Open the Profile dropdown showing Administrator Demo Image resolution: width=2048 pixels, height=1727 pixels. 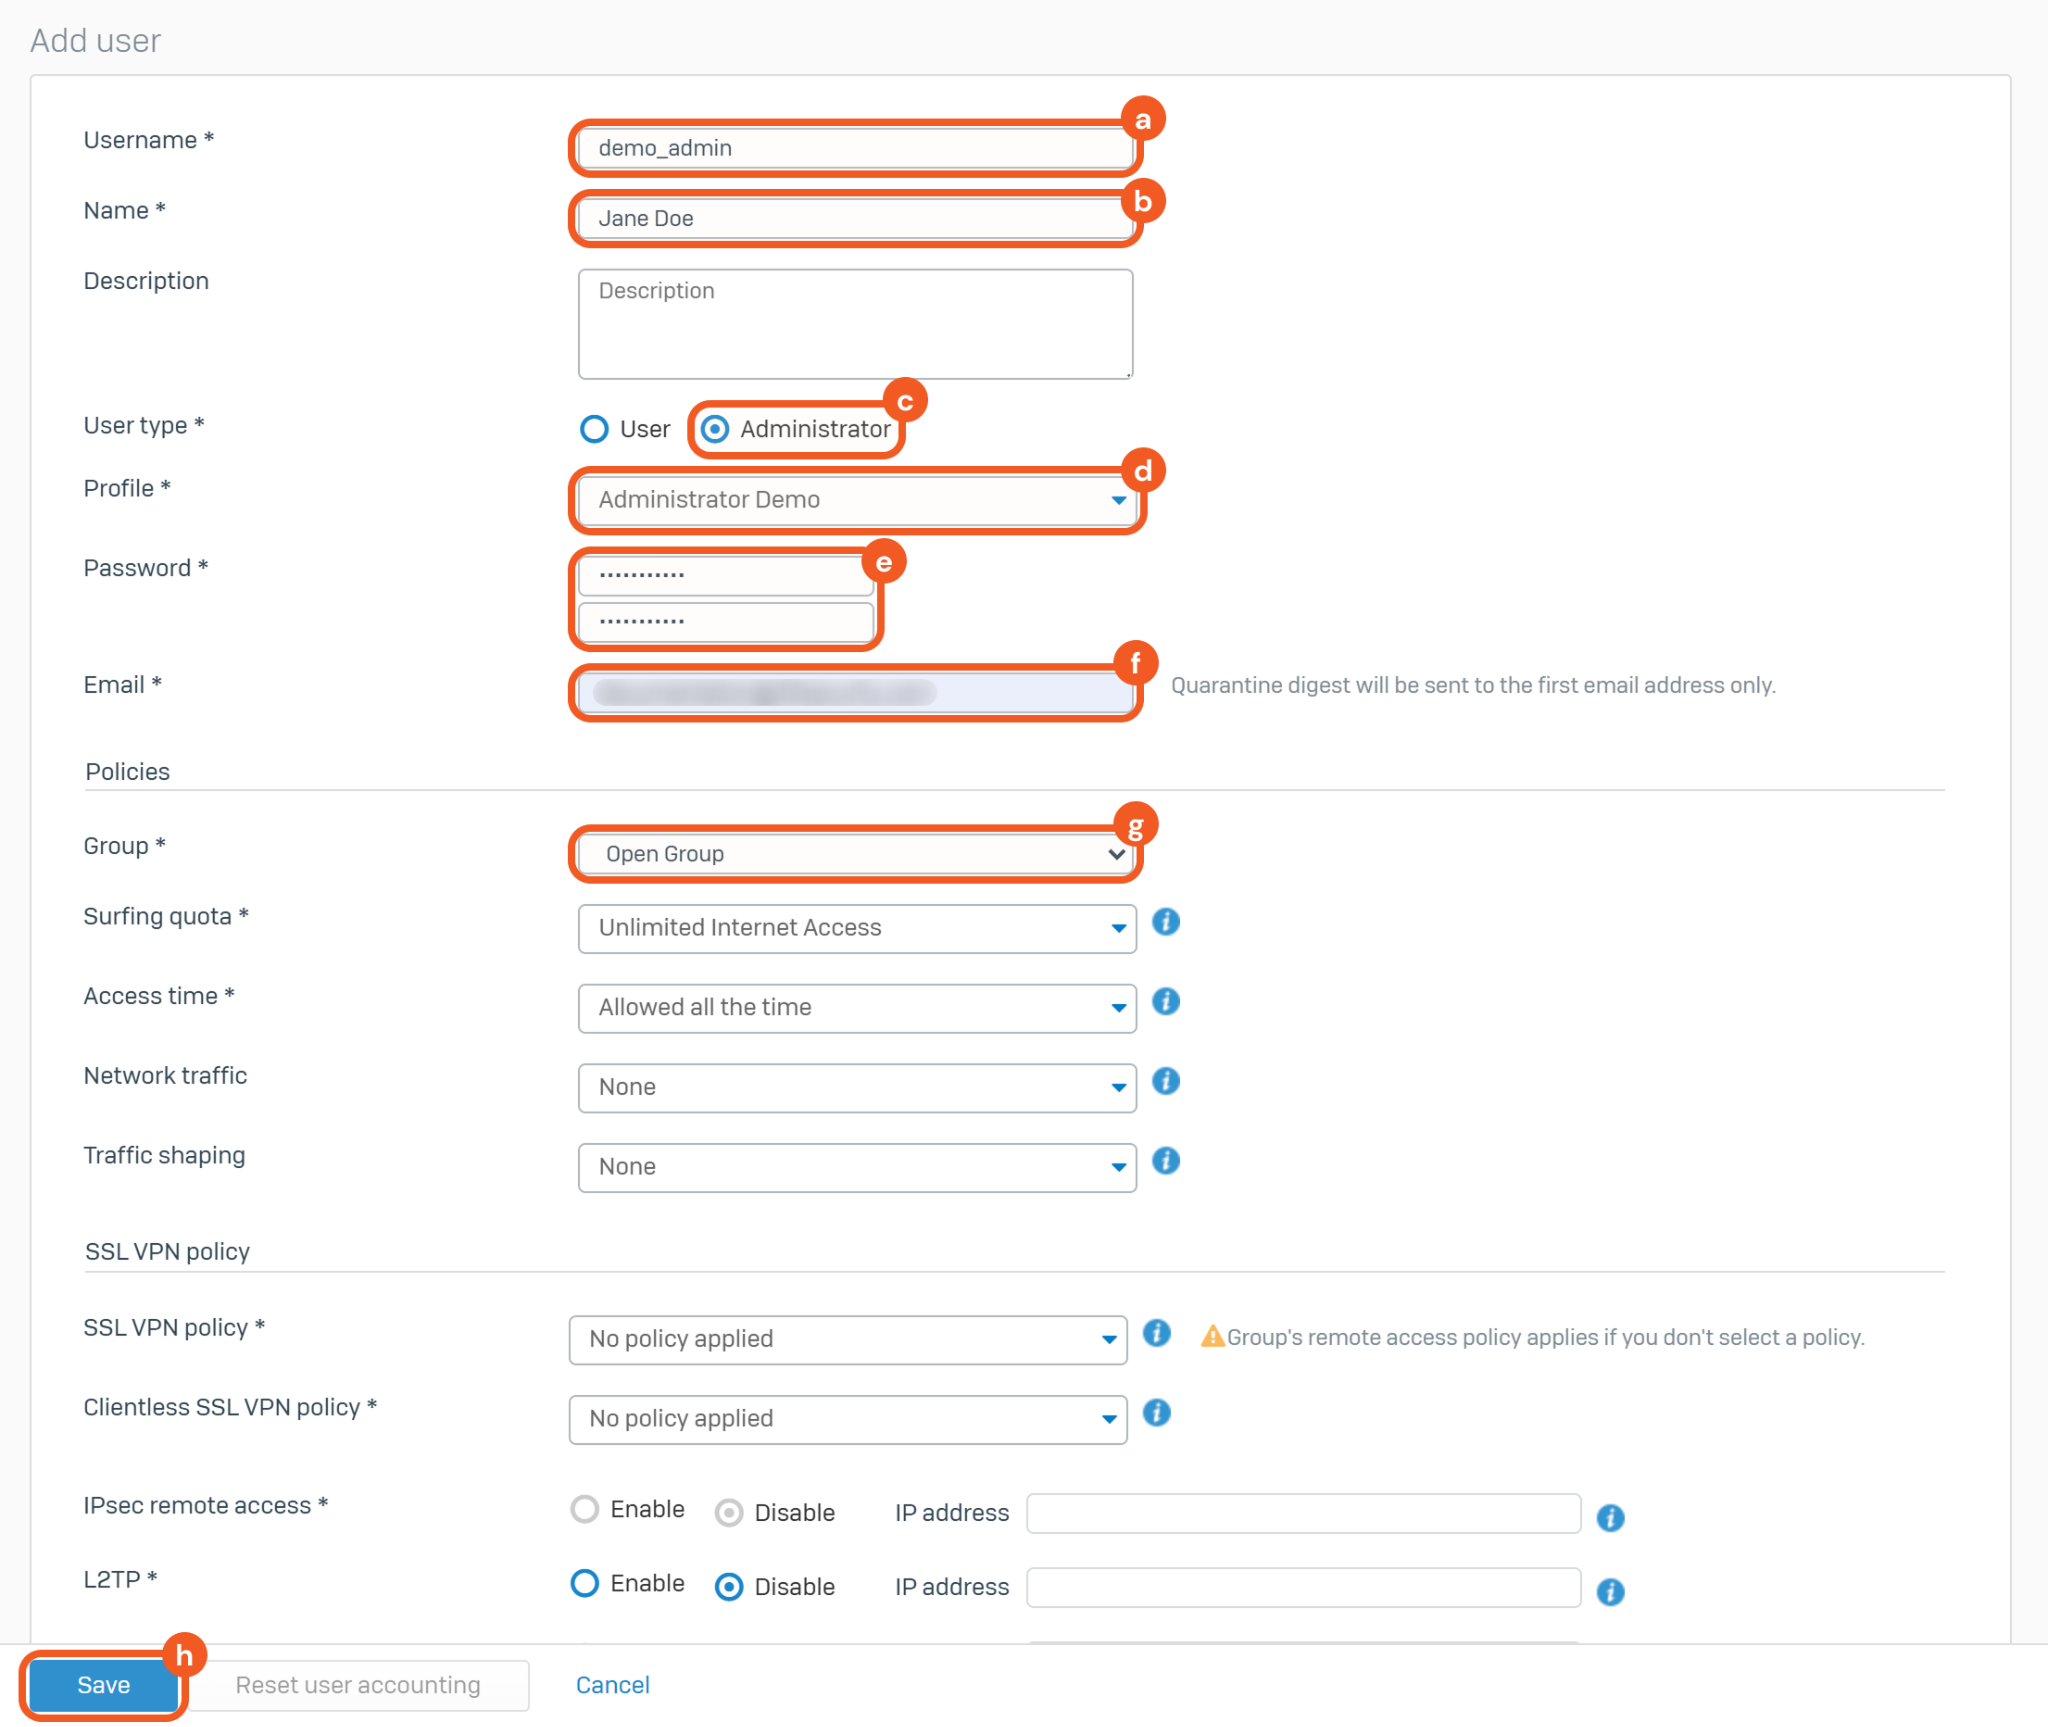point(856,500)
